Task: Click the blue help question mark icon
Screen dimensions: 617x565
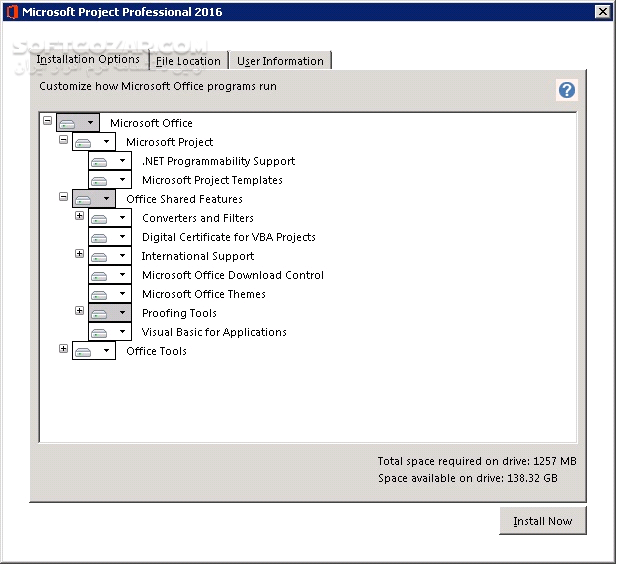Action: 567,91
